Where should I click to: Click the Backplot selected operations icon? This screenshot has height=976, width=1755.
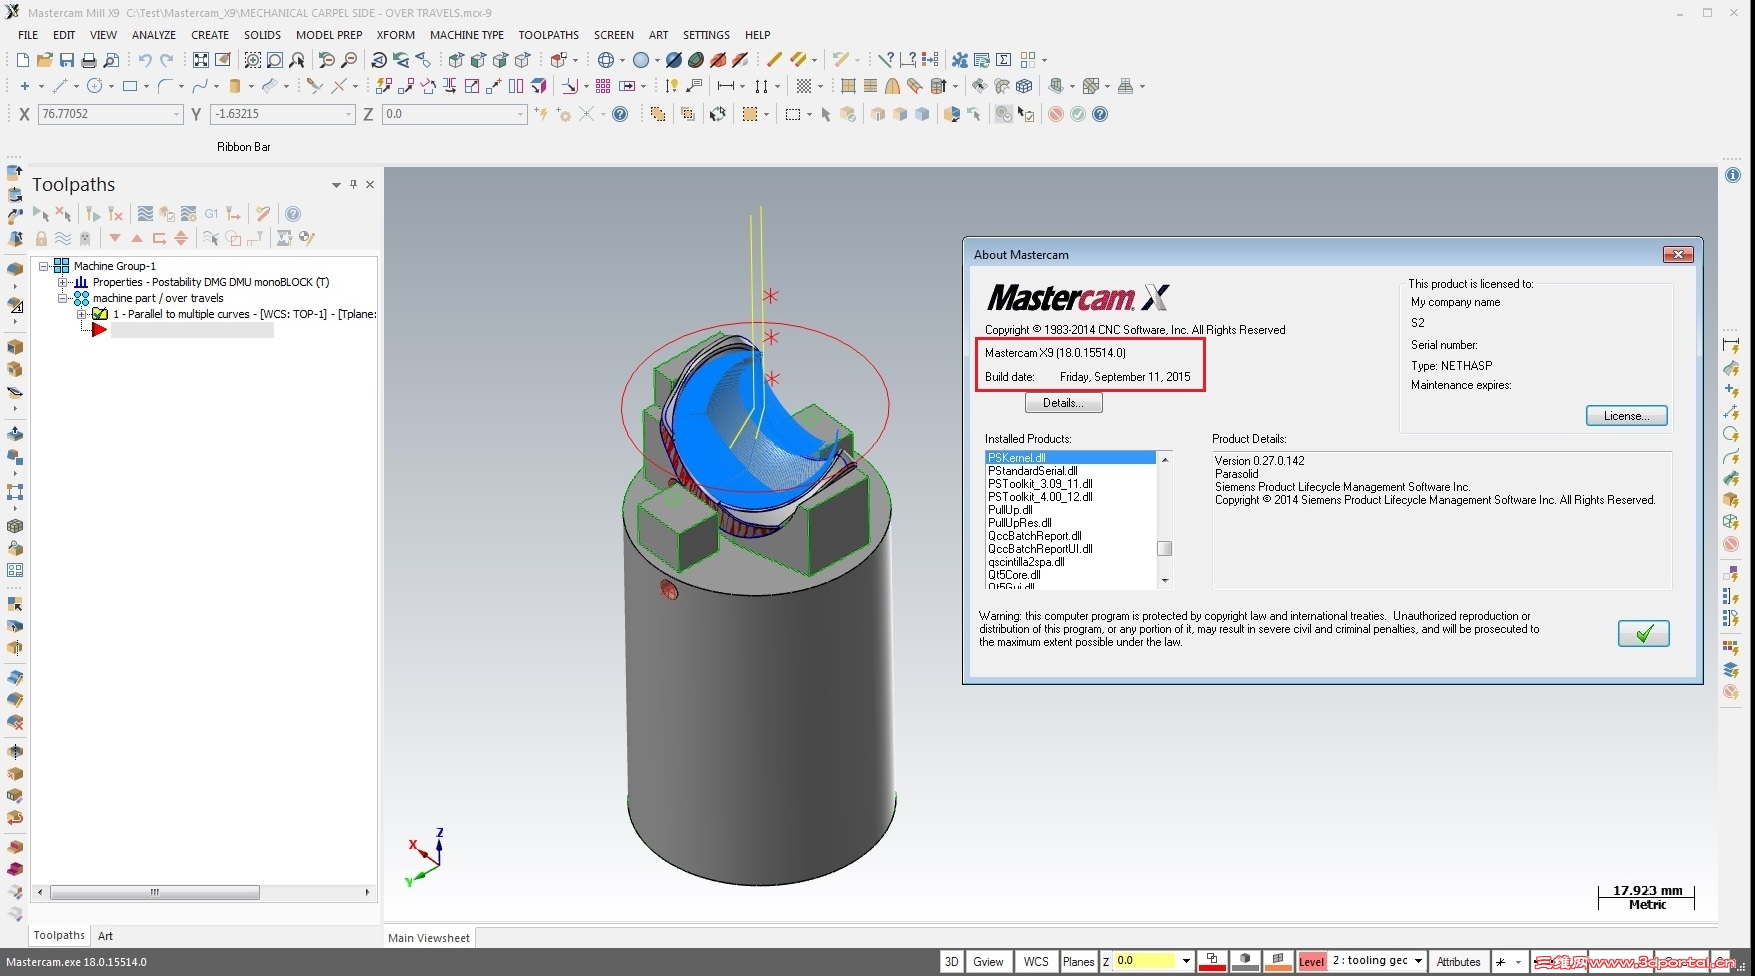pyautogui.click(x=145, y=213)
